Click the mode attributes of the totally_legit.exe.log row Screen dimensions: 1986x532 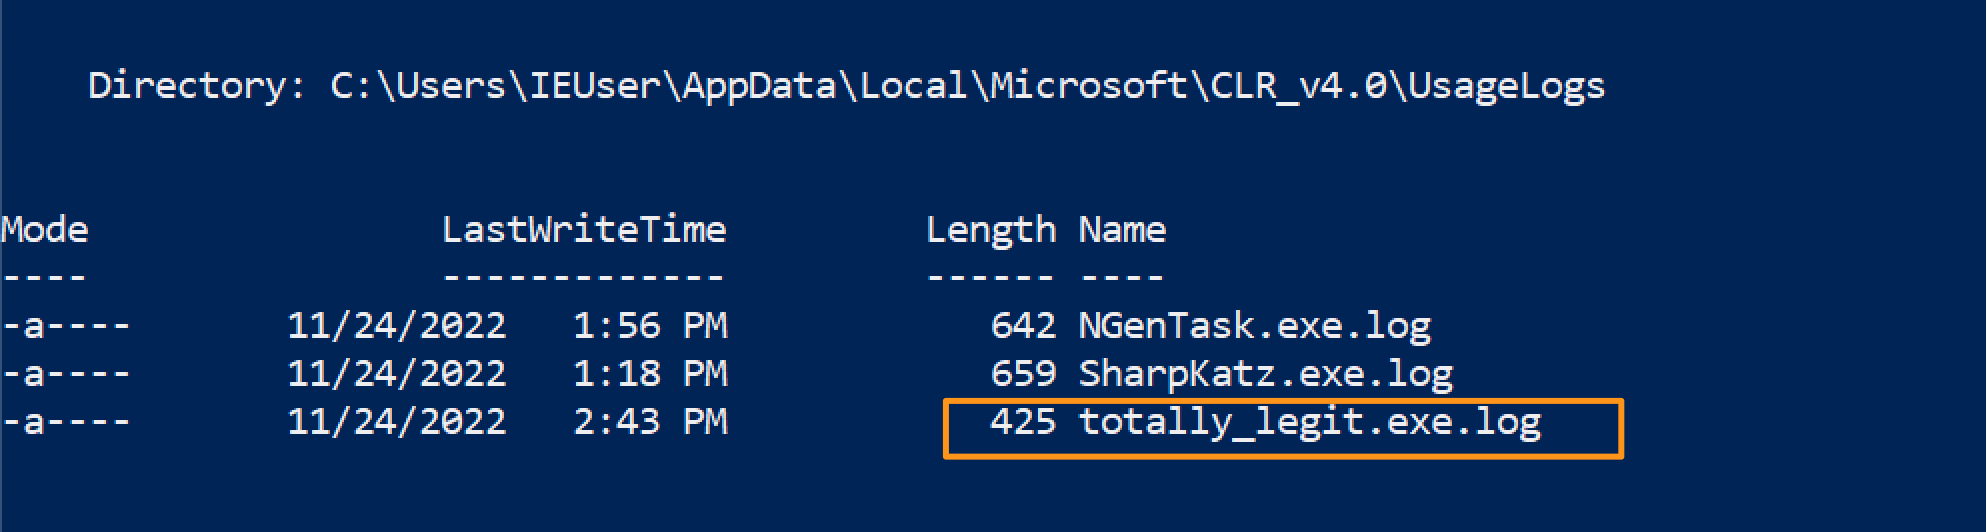pyautogui.click(x=66, y=422)
